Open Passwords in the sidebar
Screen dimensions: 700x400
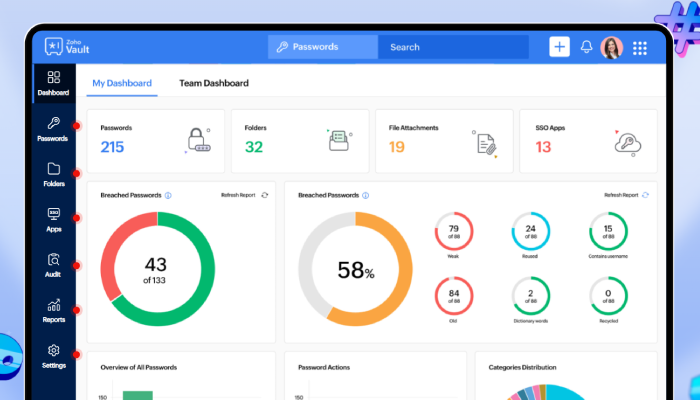(x=53, y=129)
